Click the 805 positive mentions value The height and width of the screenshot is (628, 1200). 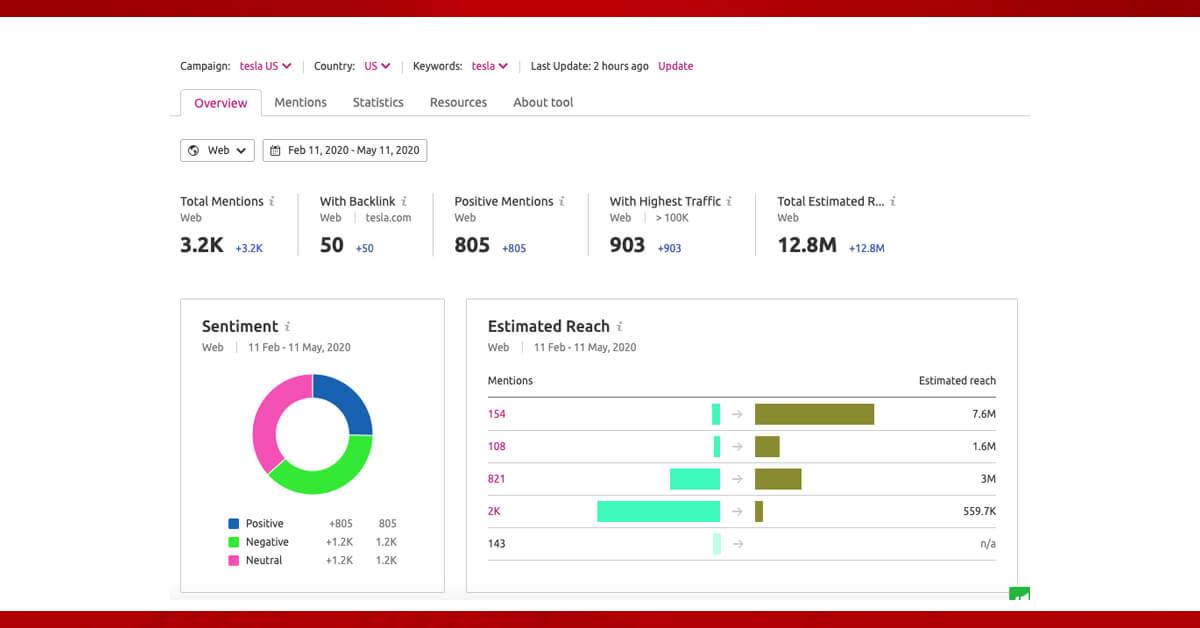point(472,245)
